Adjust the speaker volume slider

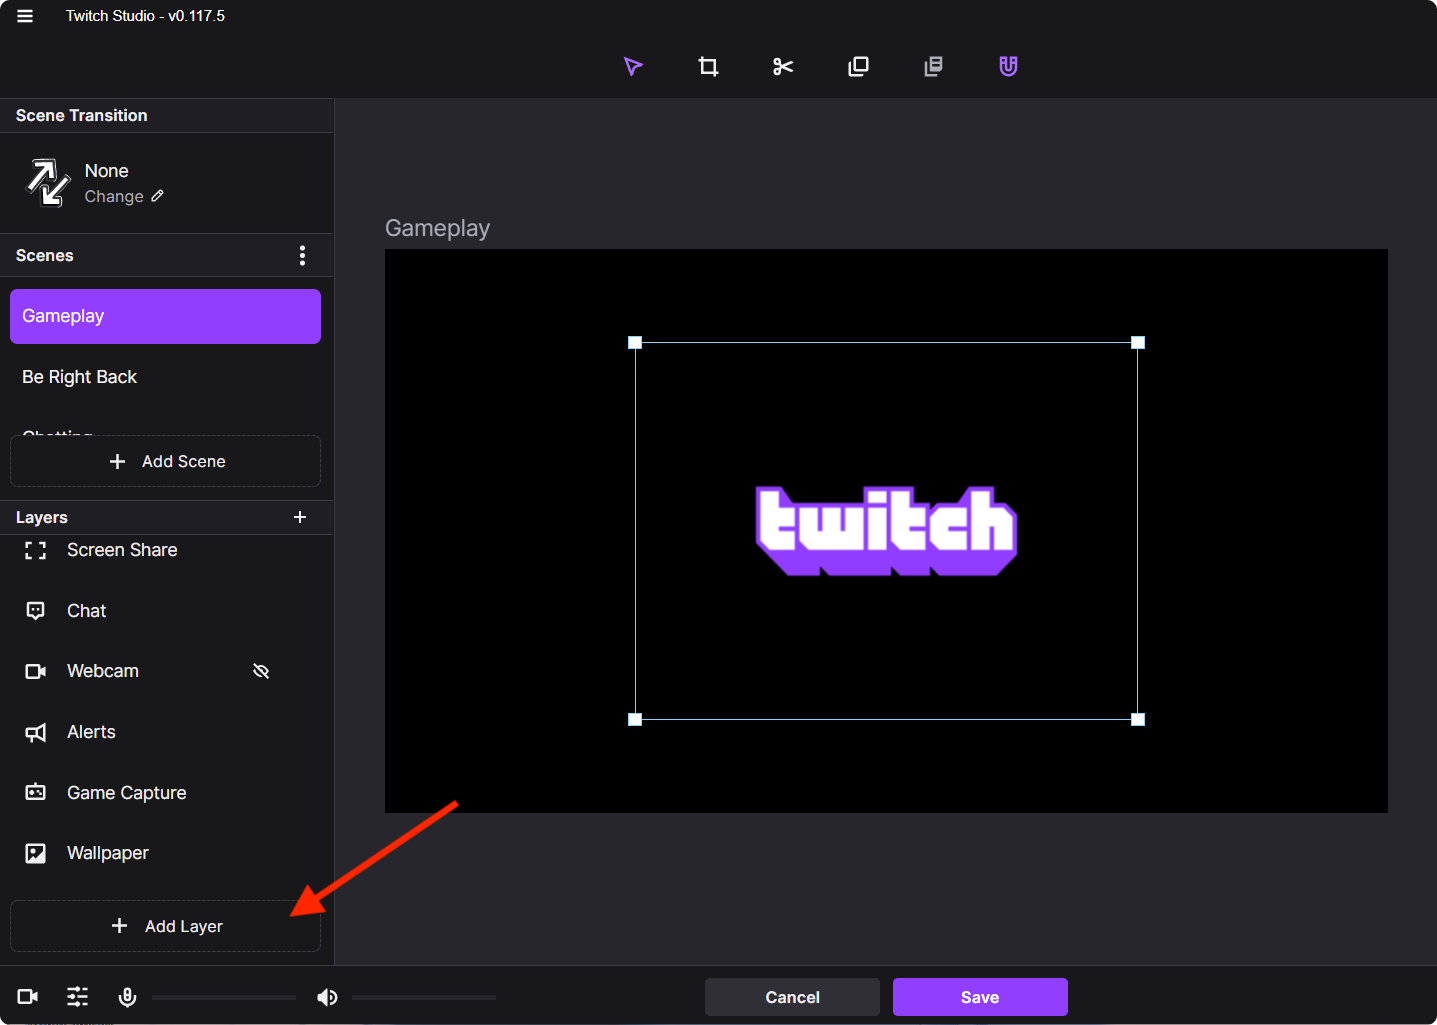coord(424,997)
